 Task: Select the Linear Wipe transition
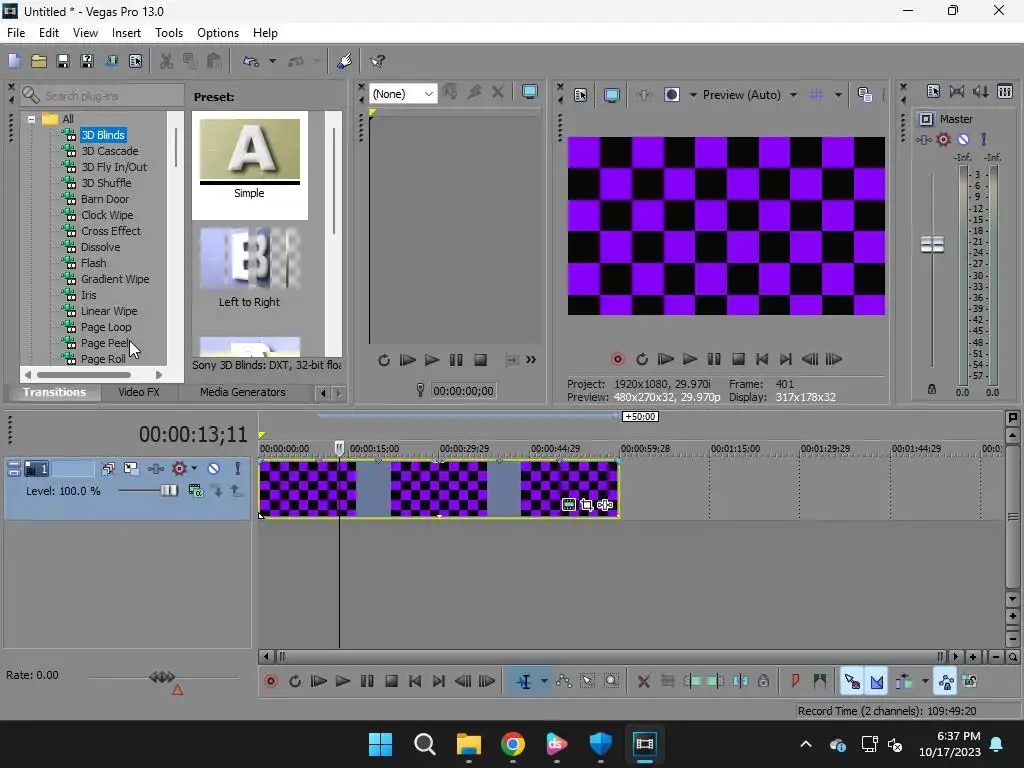click(x=108, y=311)
